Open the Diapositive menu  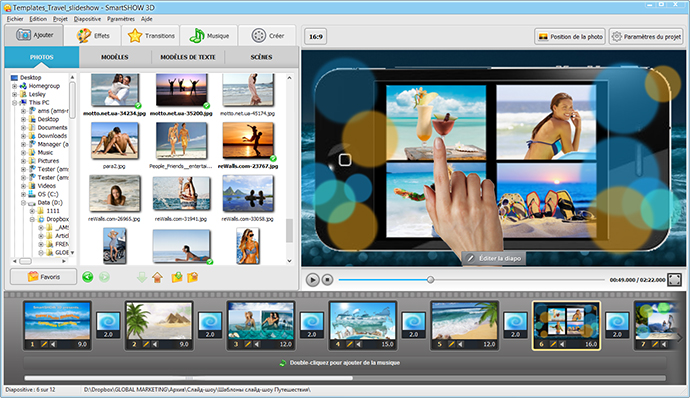tap(87, 19)
